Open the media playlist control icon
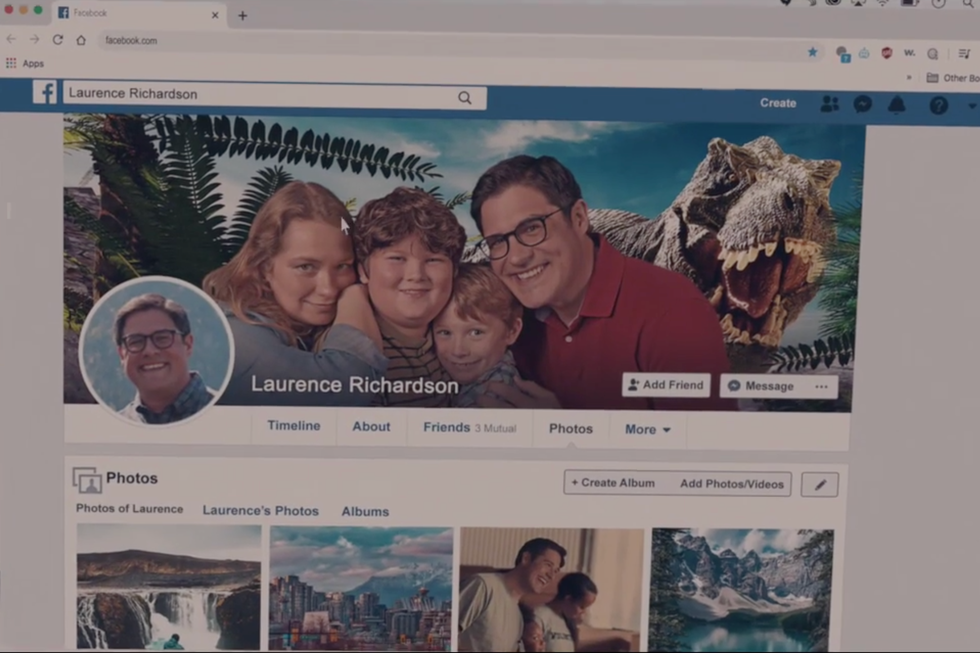 coord(964,54)
